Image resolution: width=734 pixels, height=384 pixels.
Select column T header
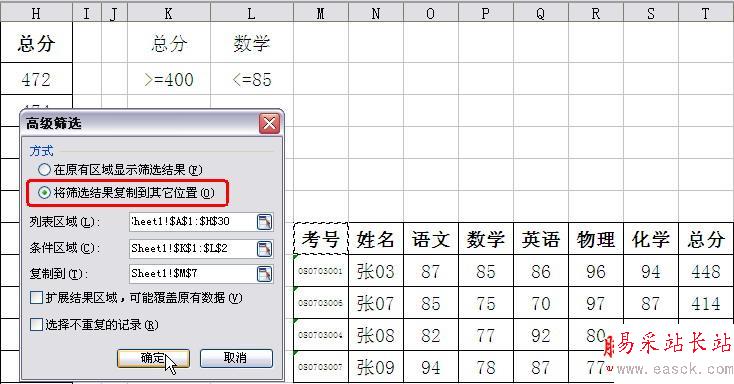(x=706, y=14)
